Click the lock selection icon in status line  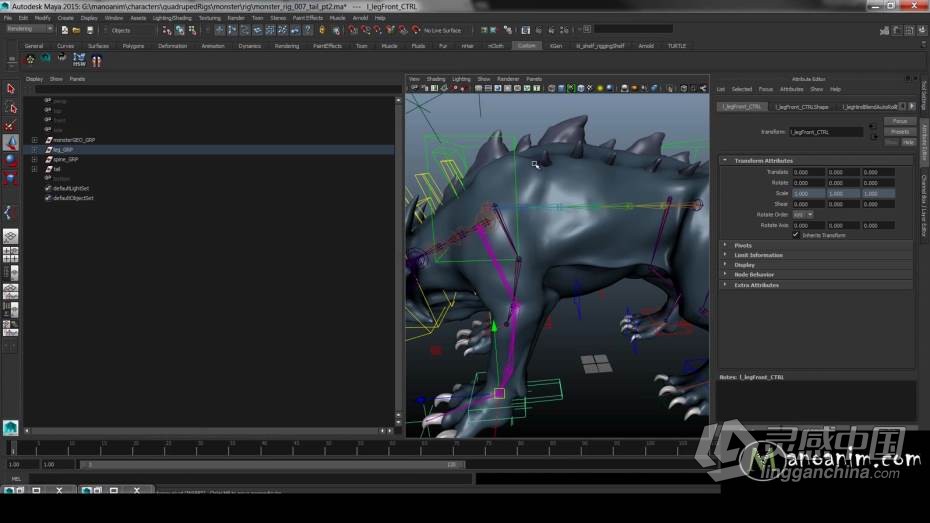tap(322, 30)
